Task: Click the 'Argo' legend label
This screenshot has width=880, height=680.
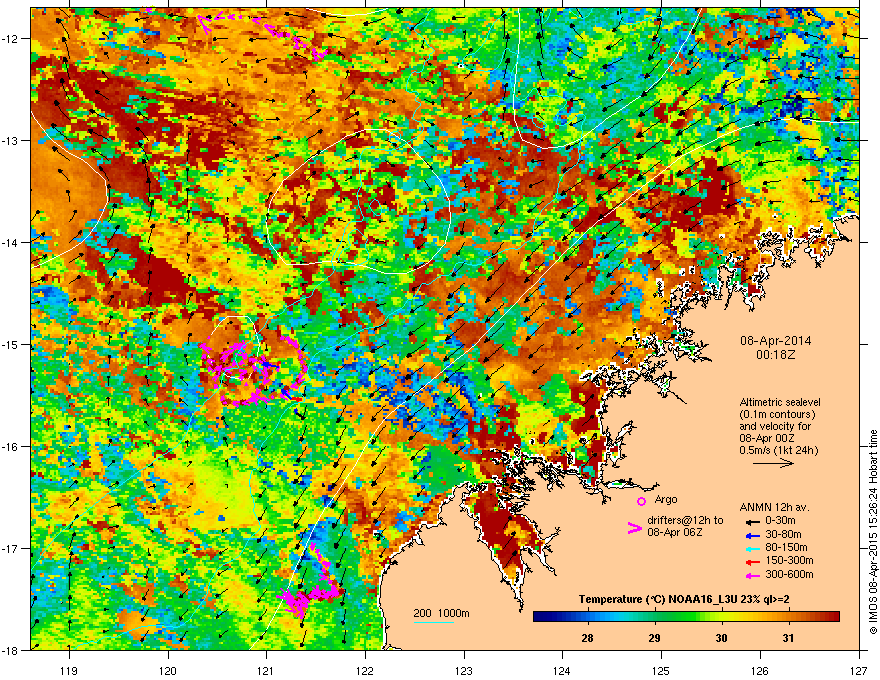Action: [x=666, y=499]
